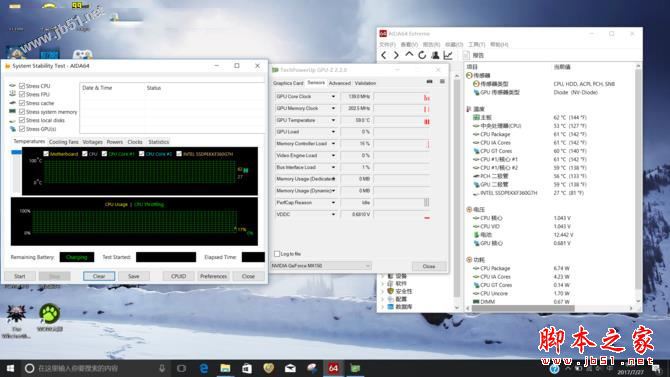Open GPU Memory Clock sensor dropdown

click(x=333, y=109)
